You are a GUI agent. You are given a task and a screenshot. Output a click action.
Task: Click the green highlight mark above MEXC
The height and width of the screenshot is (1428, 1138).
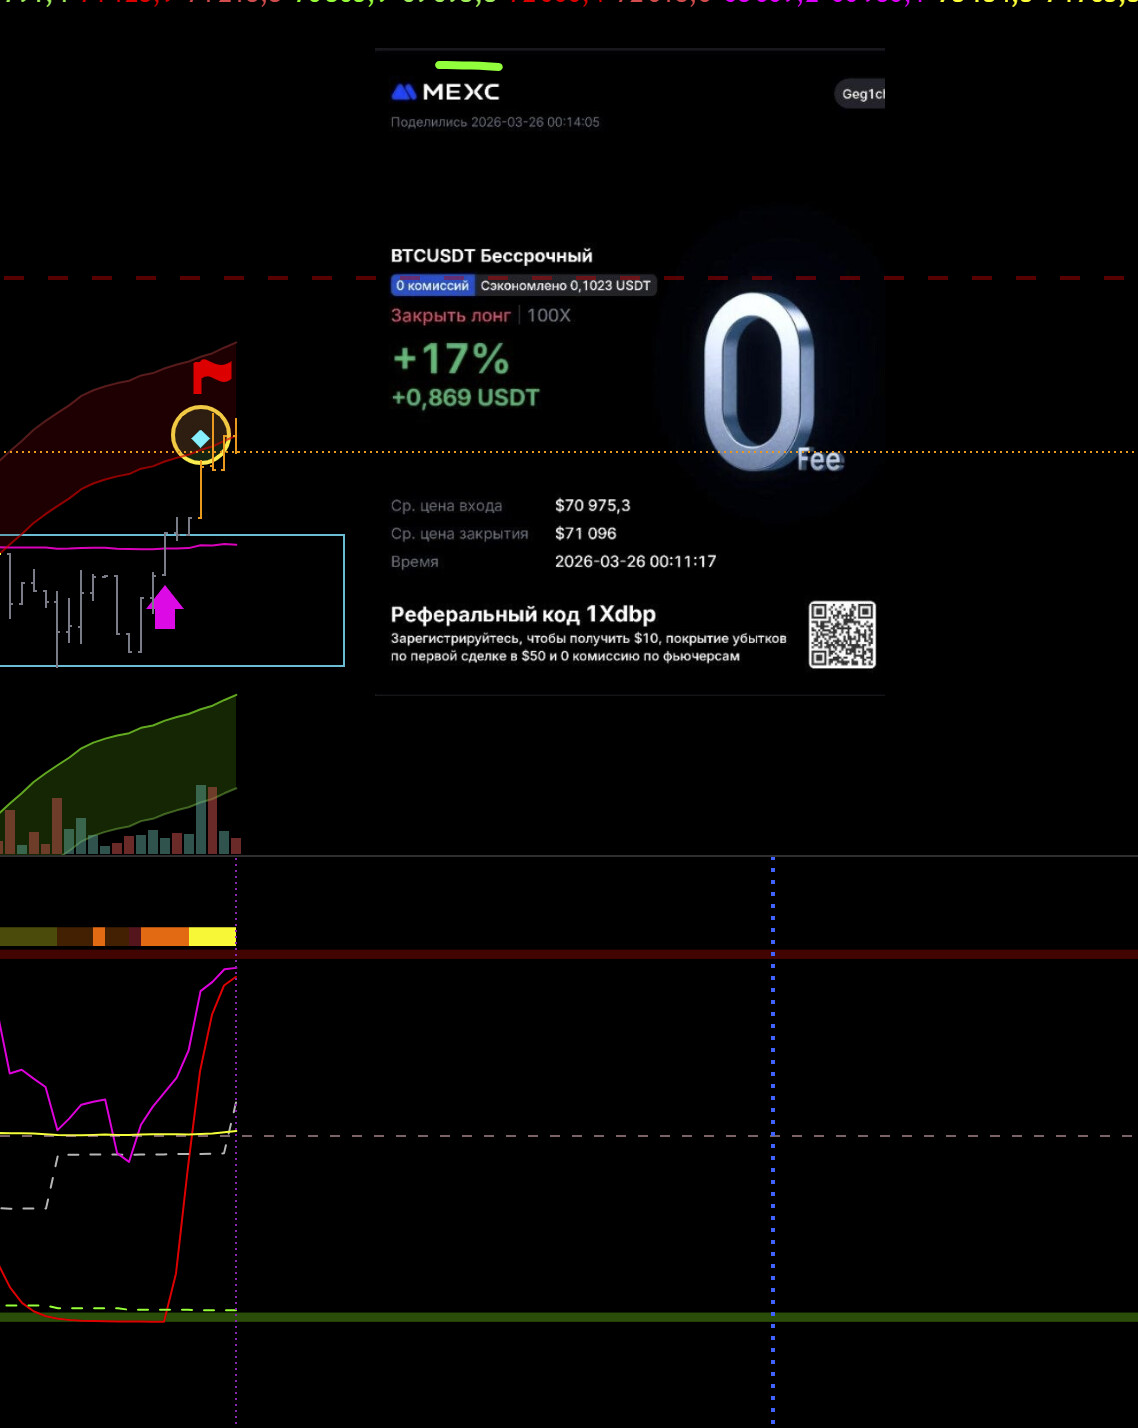click(468, 66)
